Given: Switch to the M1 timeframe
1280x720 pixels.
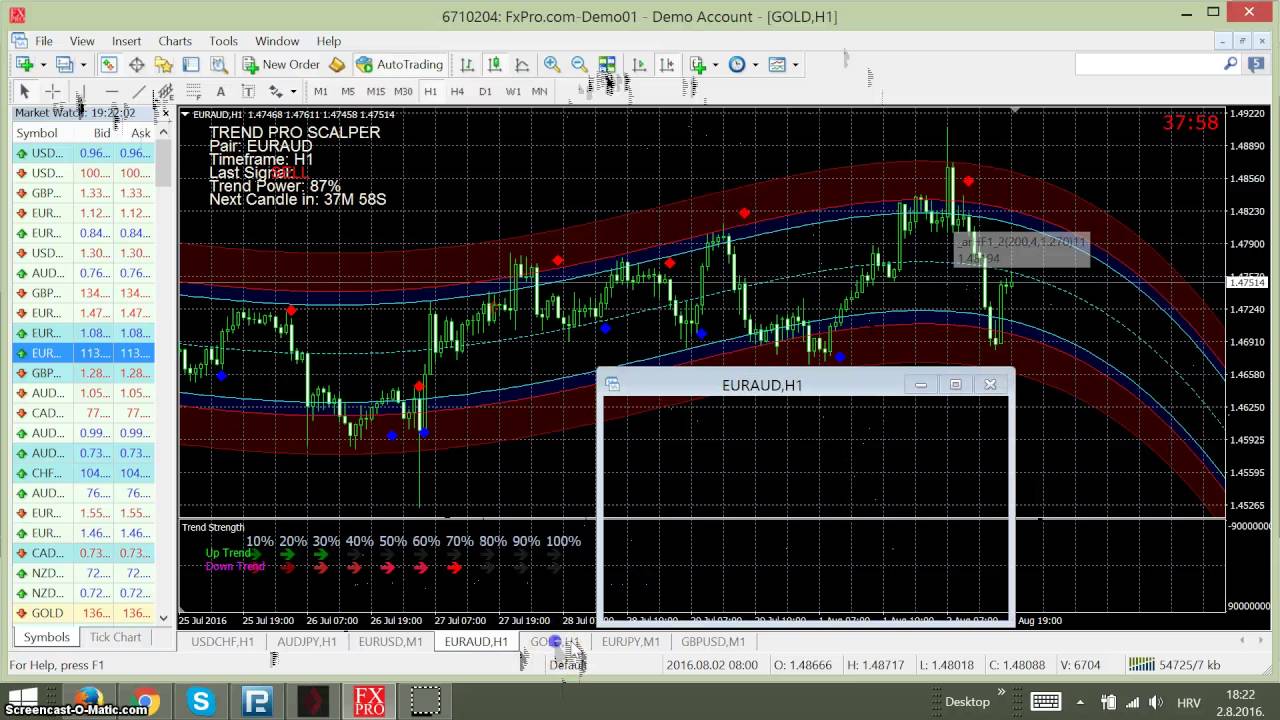Looking at the screenshot, I should (321, 91).
